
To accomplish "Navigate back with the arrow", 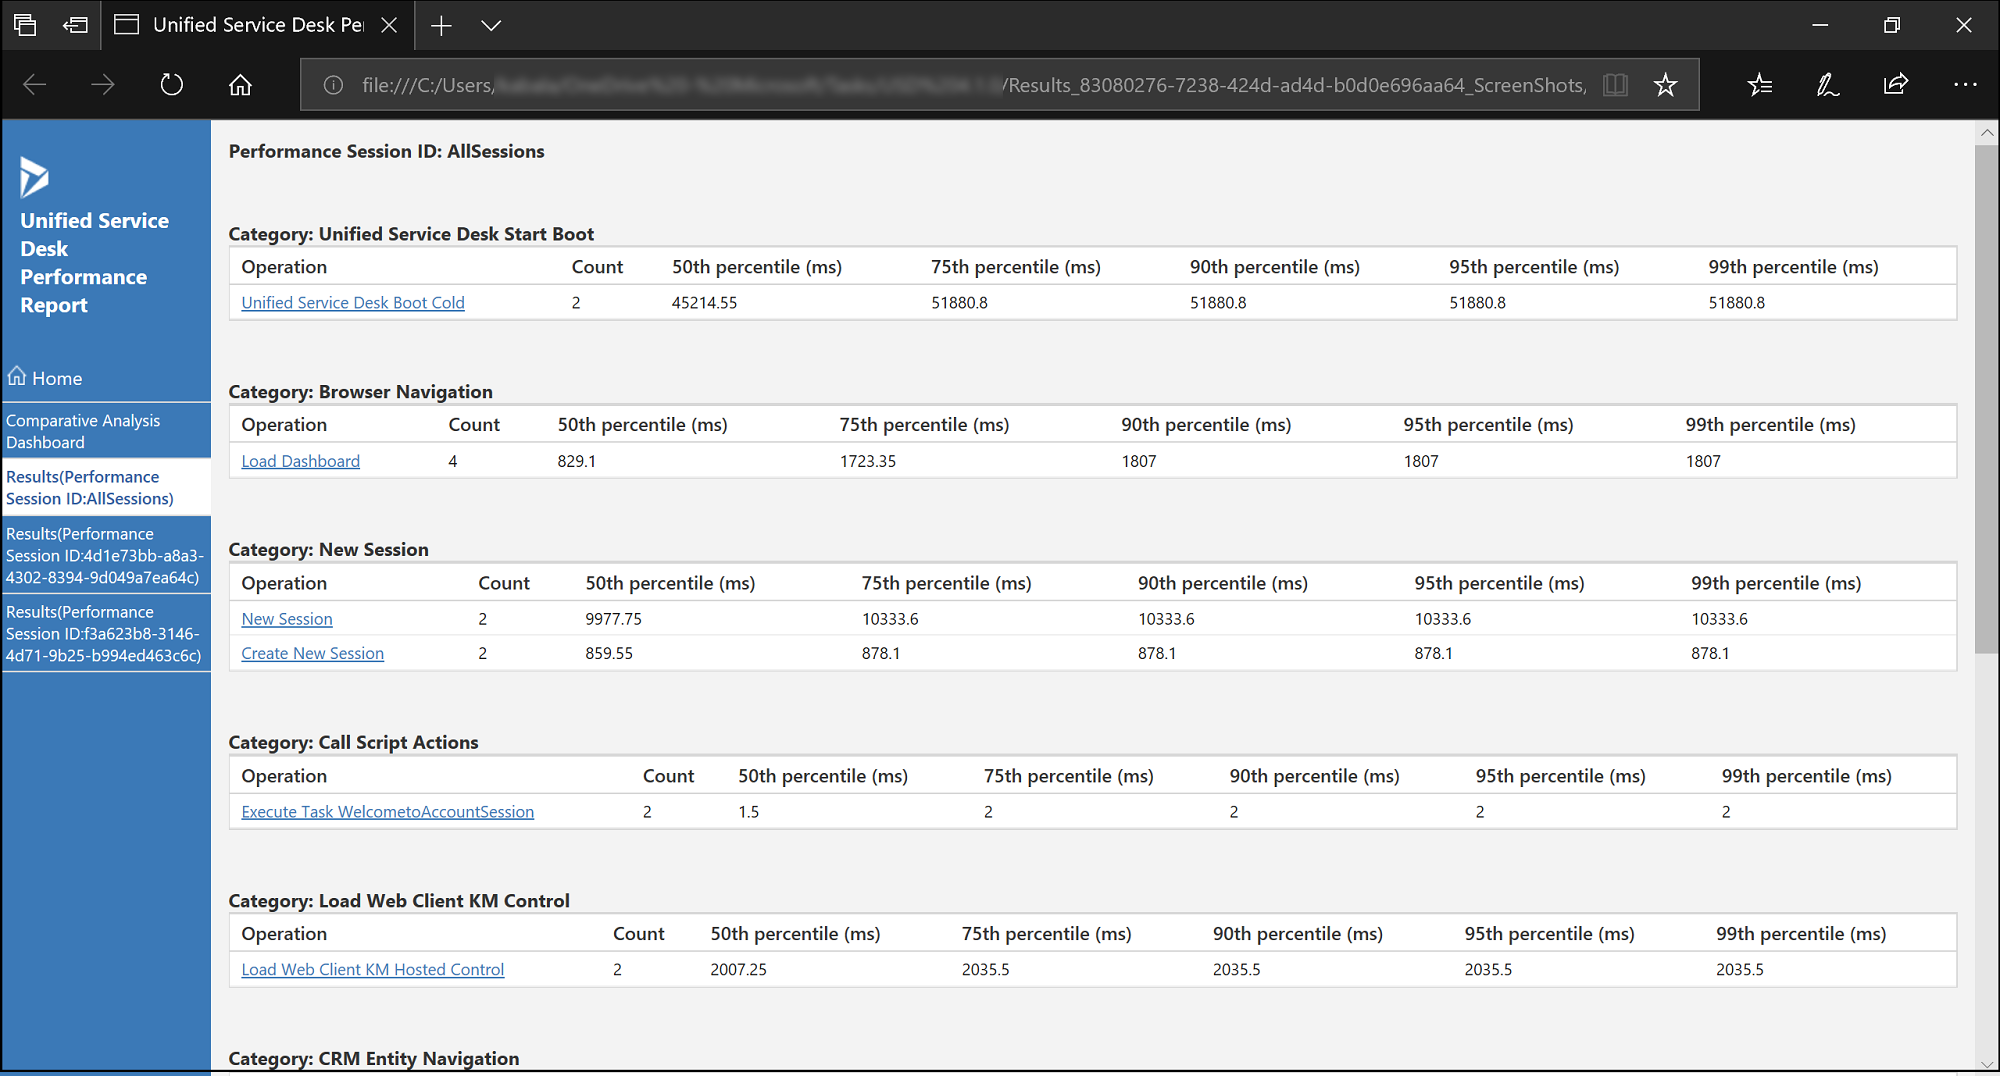I will point(36,84).
